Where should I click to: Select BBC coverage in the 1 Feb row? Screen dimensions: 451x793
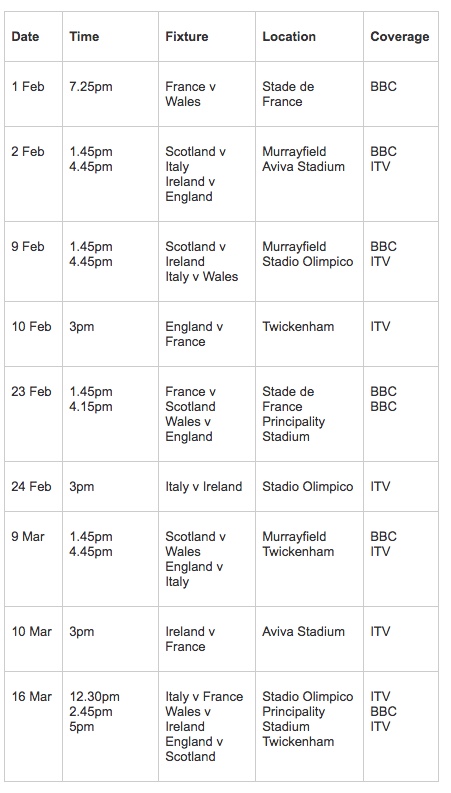(383, 86)
